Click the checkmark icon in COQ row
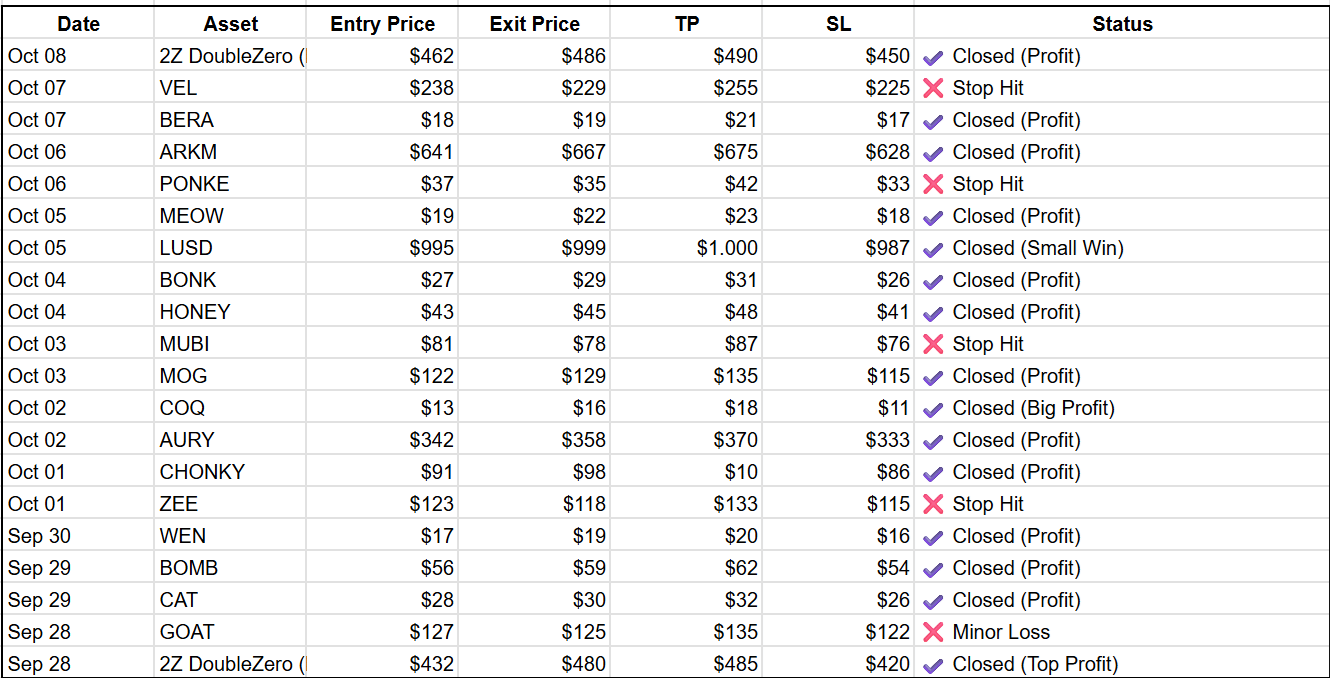1334x684 pixels. point(933,409)
